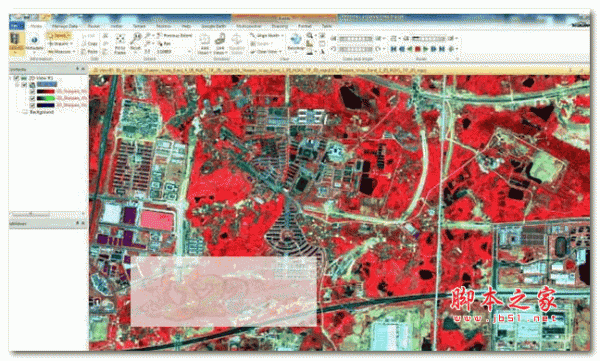Close the Contents panel
Screen dimensions: 600x361
click(83, 69)
